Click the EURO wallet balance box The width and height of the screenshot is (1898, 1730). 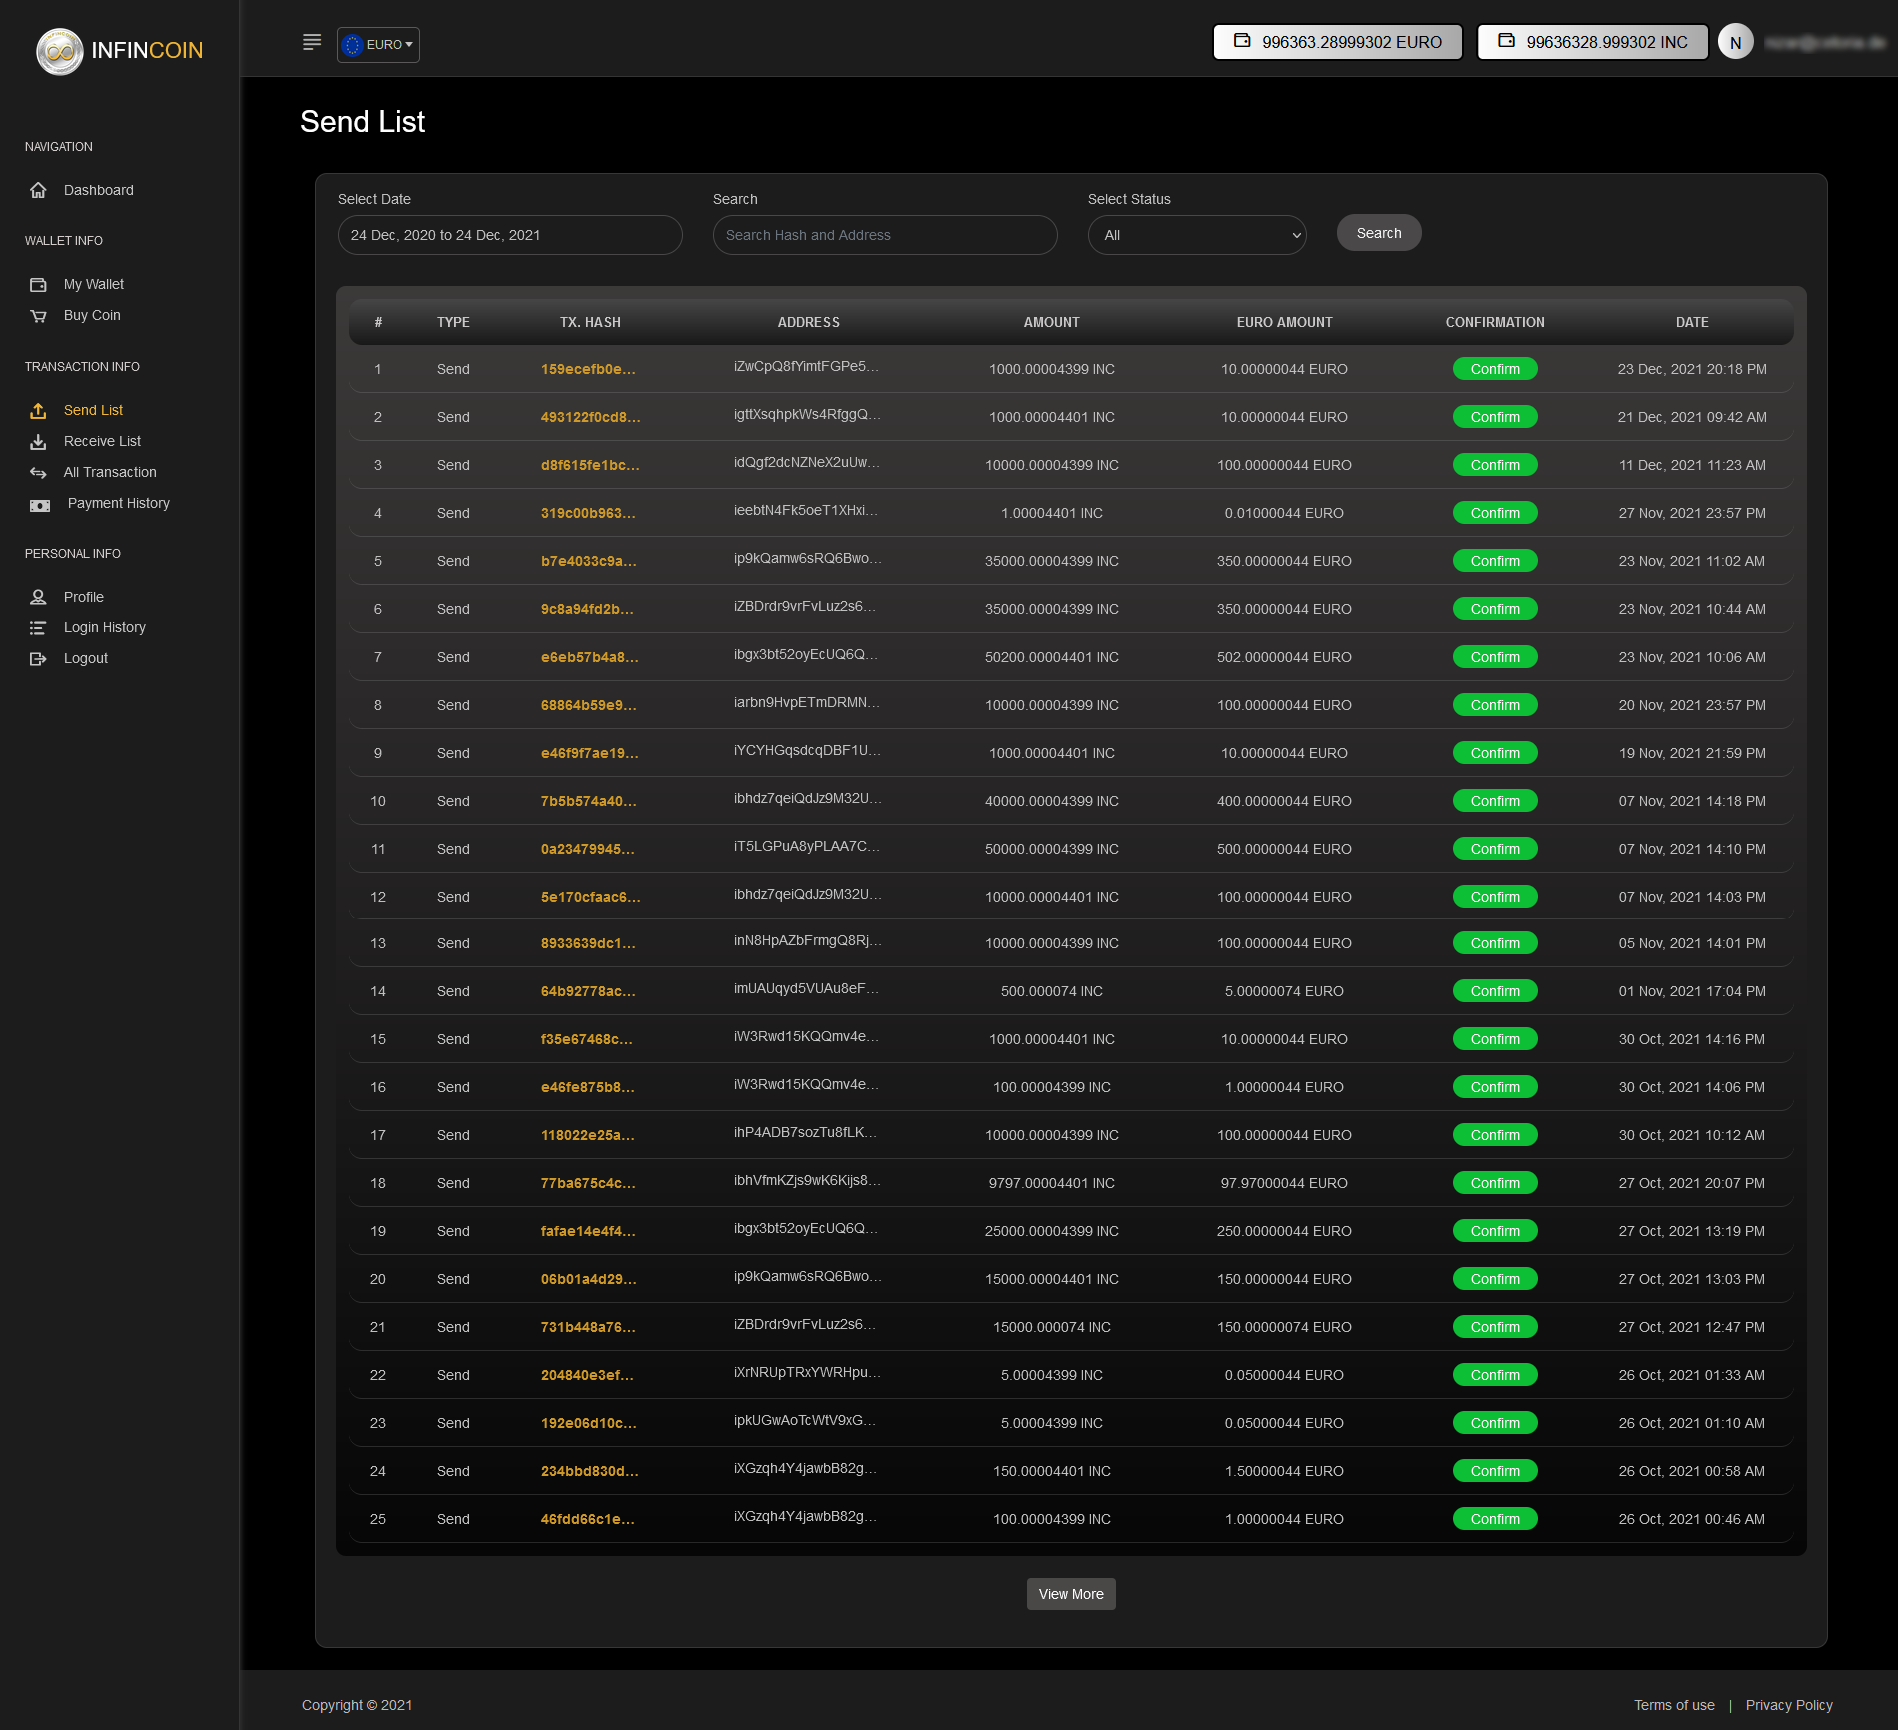point(1338,42)
